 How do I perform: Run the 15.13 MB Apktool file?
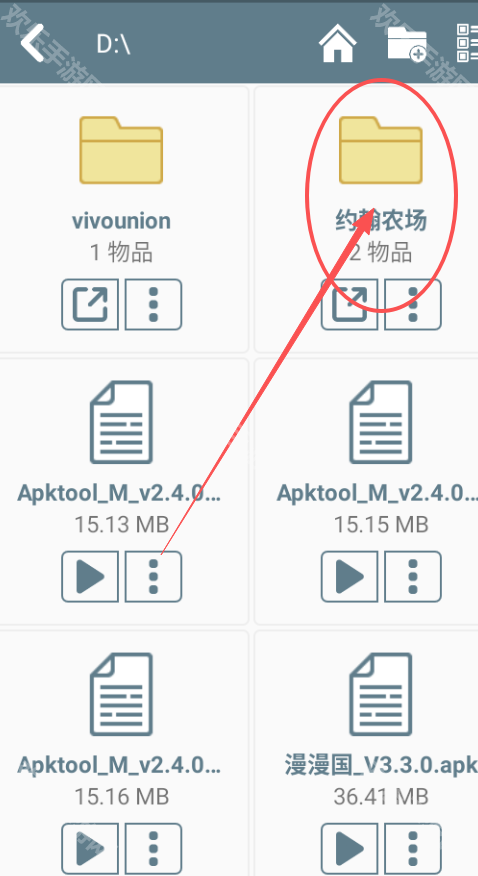(x=90, y=577)
